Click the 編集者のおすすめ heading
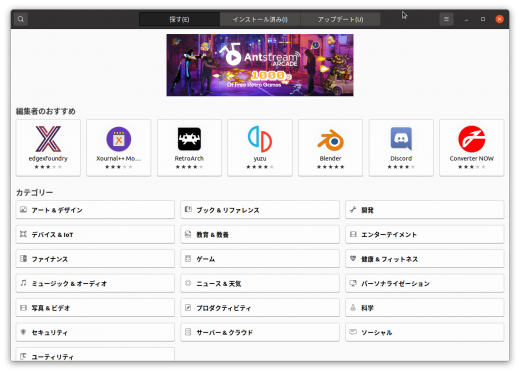 tap(46, 111)
